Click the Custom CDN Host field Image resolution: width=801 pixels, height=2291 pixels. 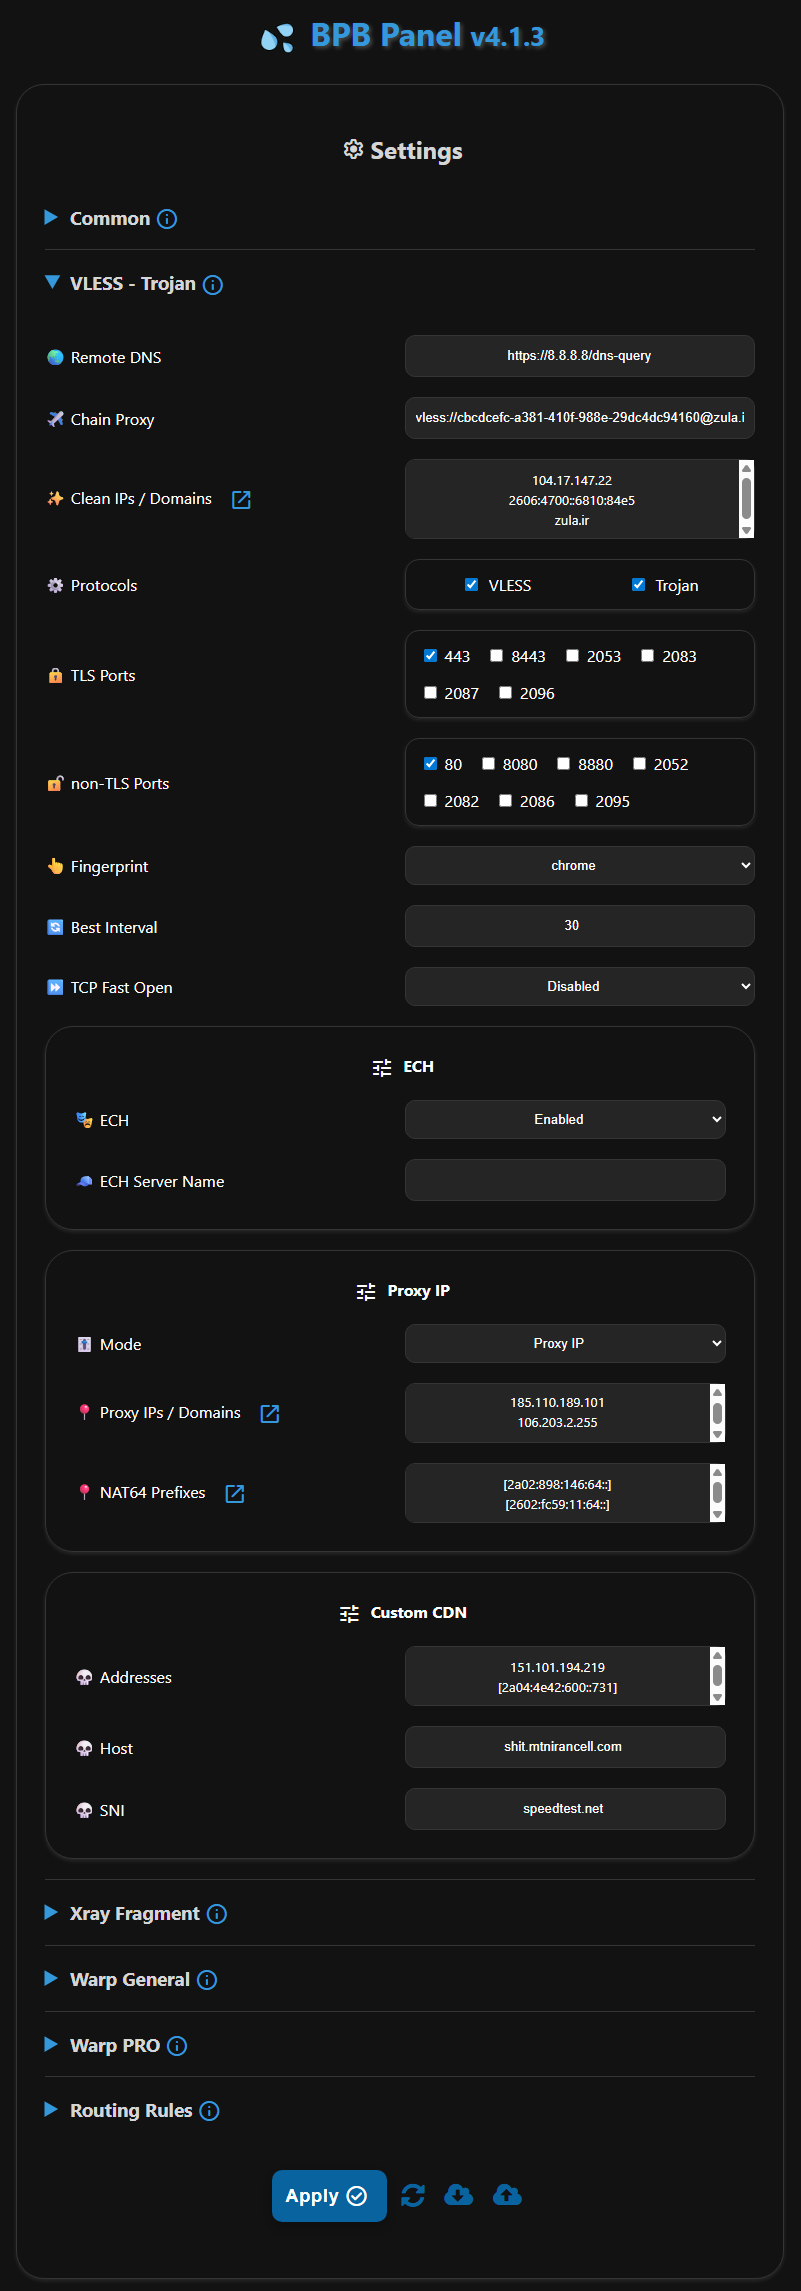[x=565, y=1747]
